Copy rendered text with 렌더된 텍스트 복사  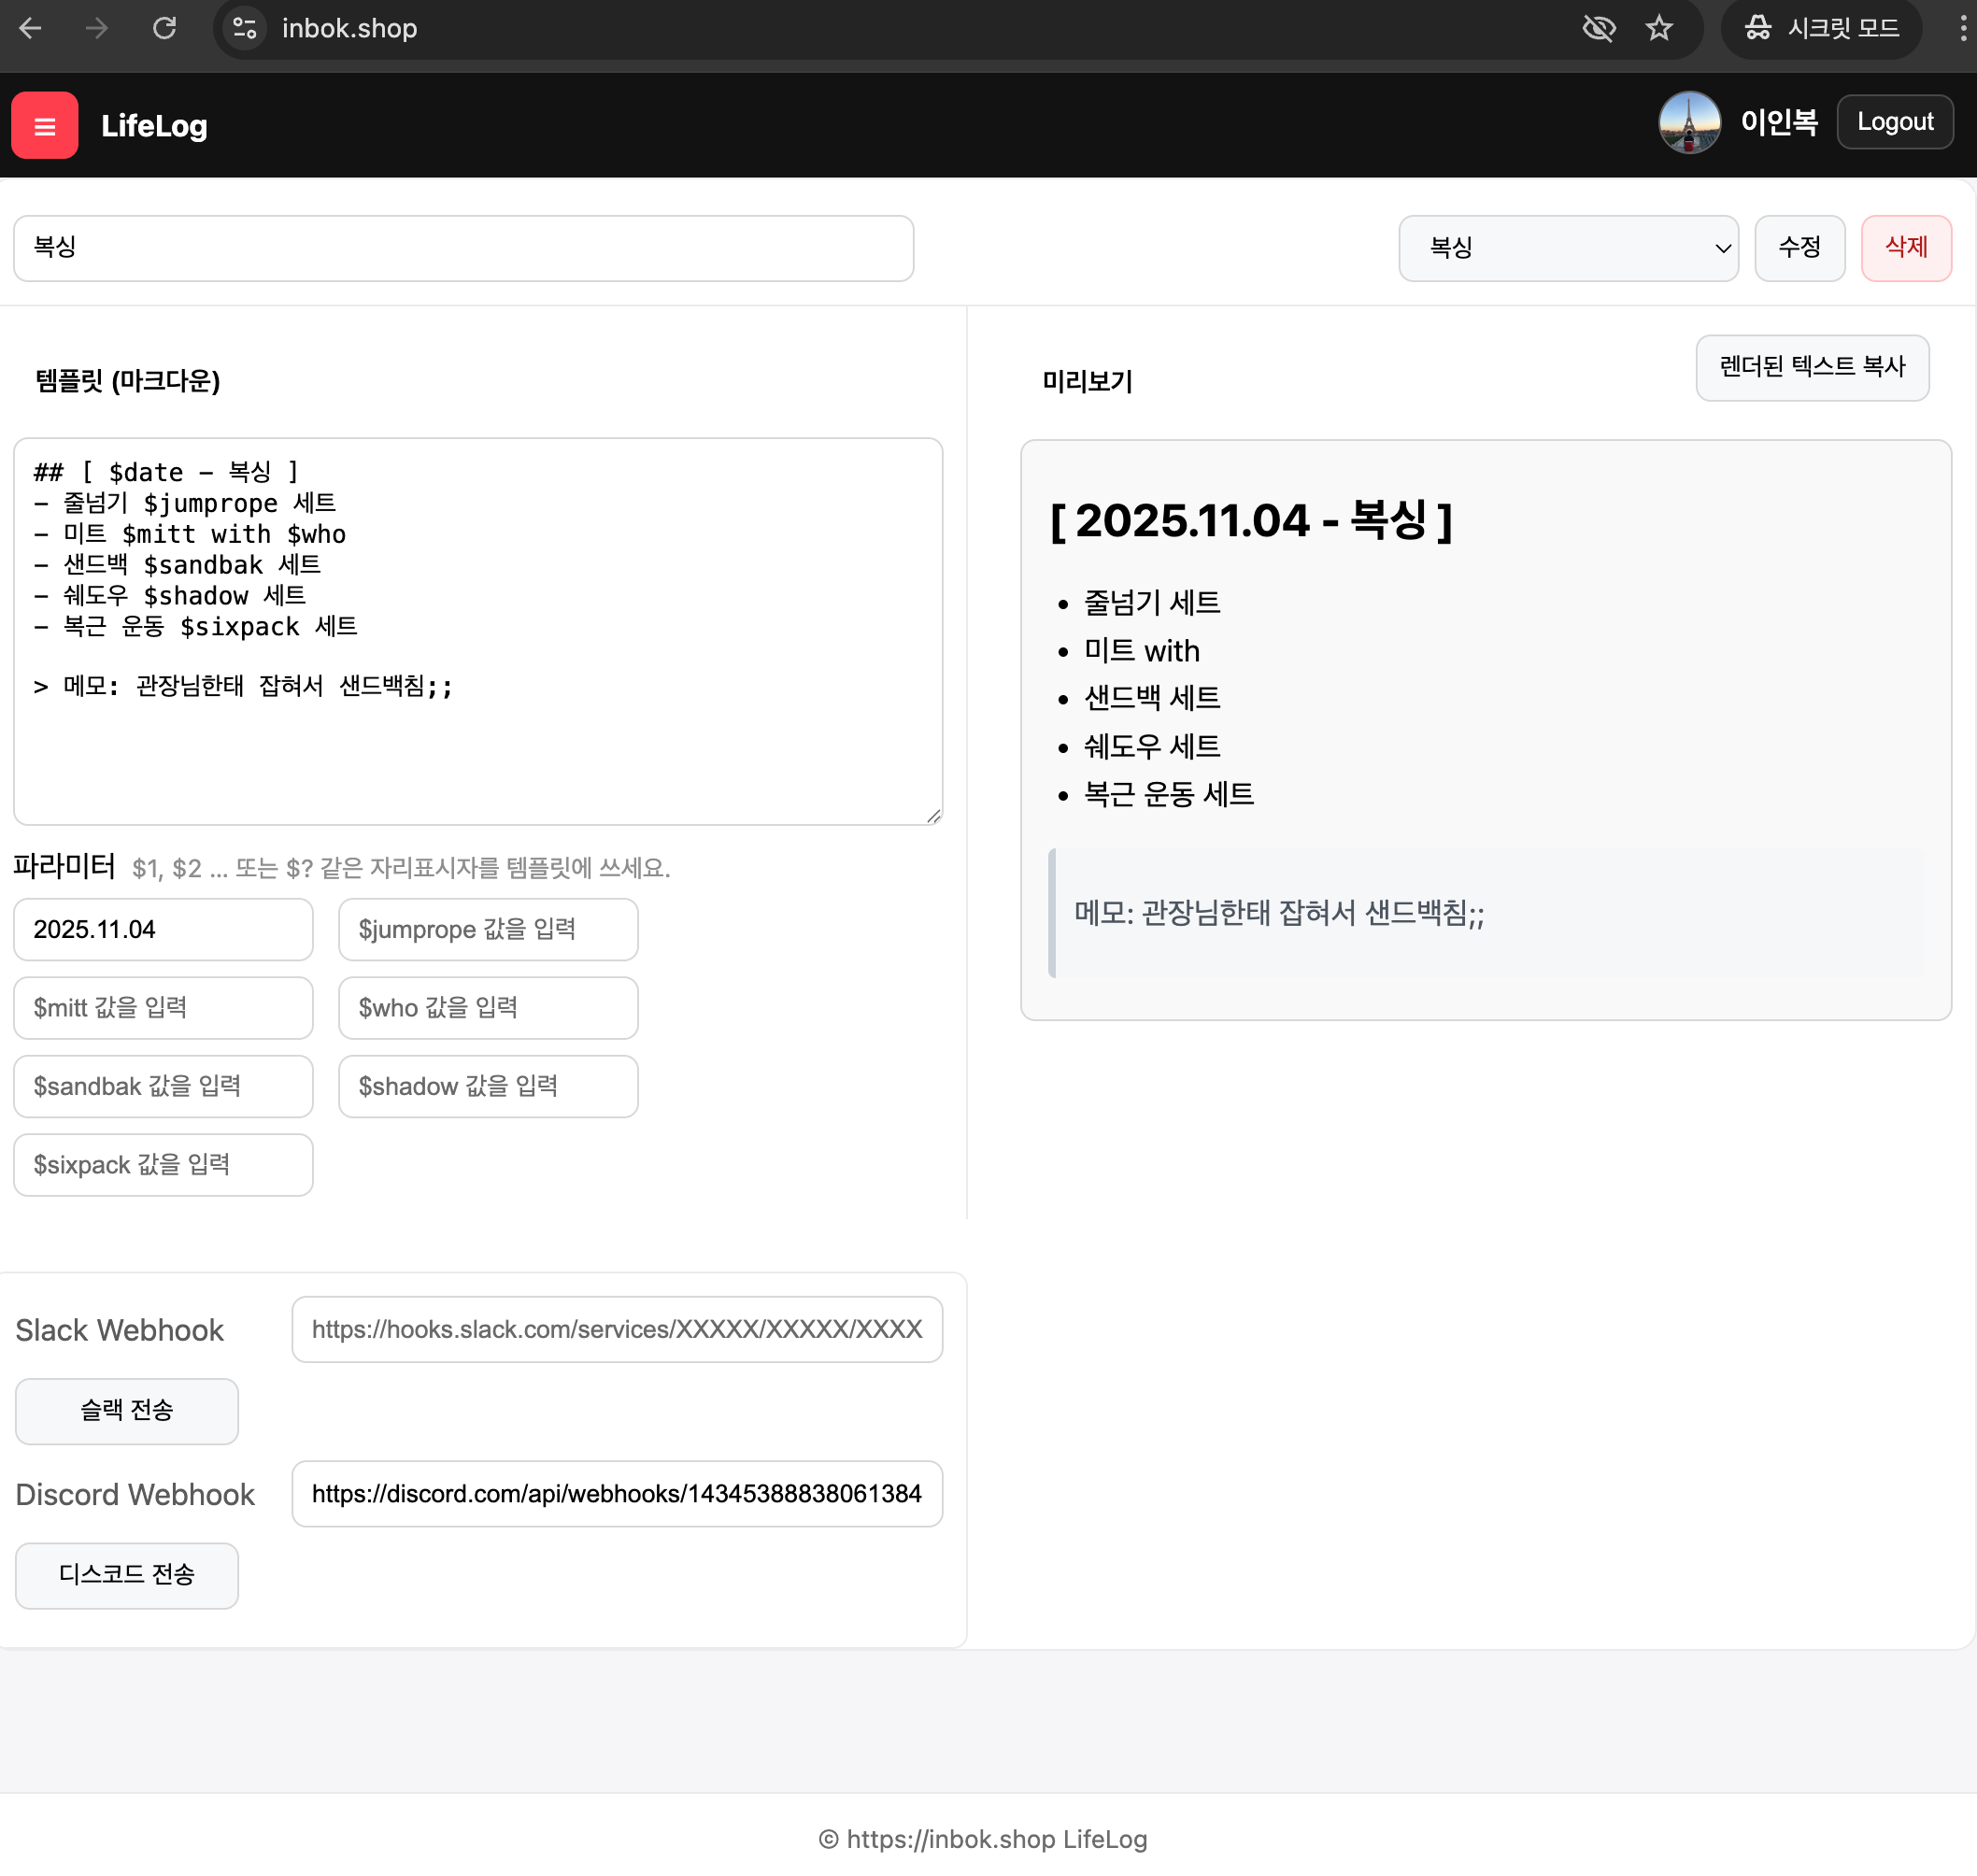coord(1811,367)
